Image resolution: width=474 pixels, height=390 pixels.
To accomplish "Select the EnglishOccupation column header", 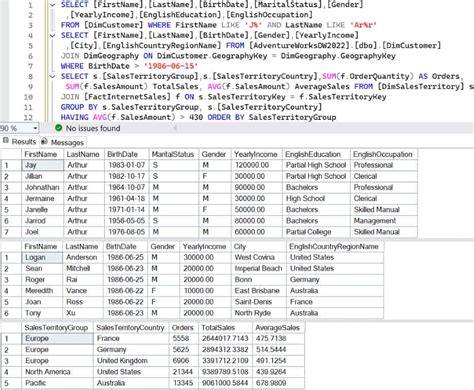I will coord(383,154).
